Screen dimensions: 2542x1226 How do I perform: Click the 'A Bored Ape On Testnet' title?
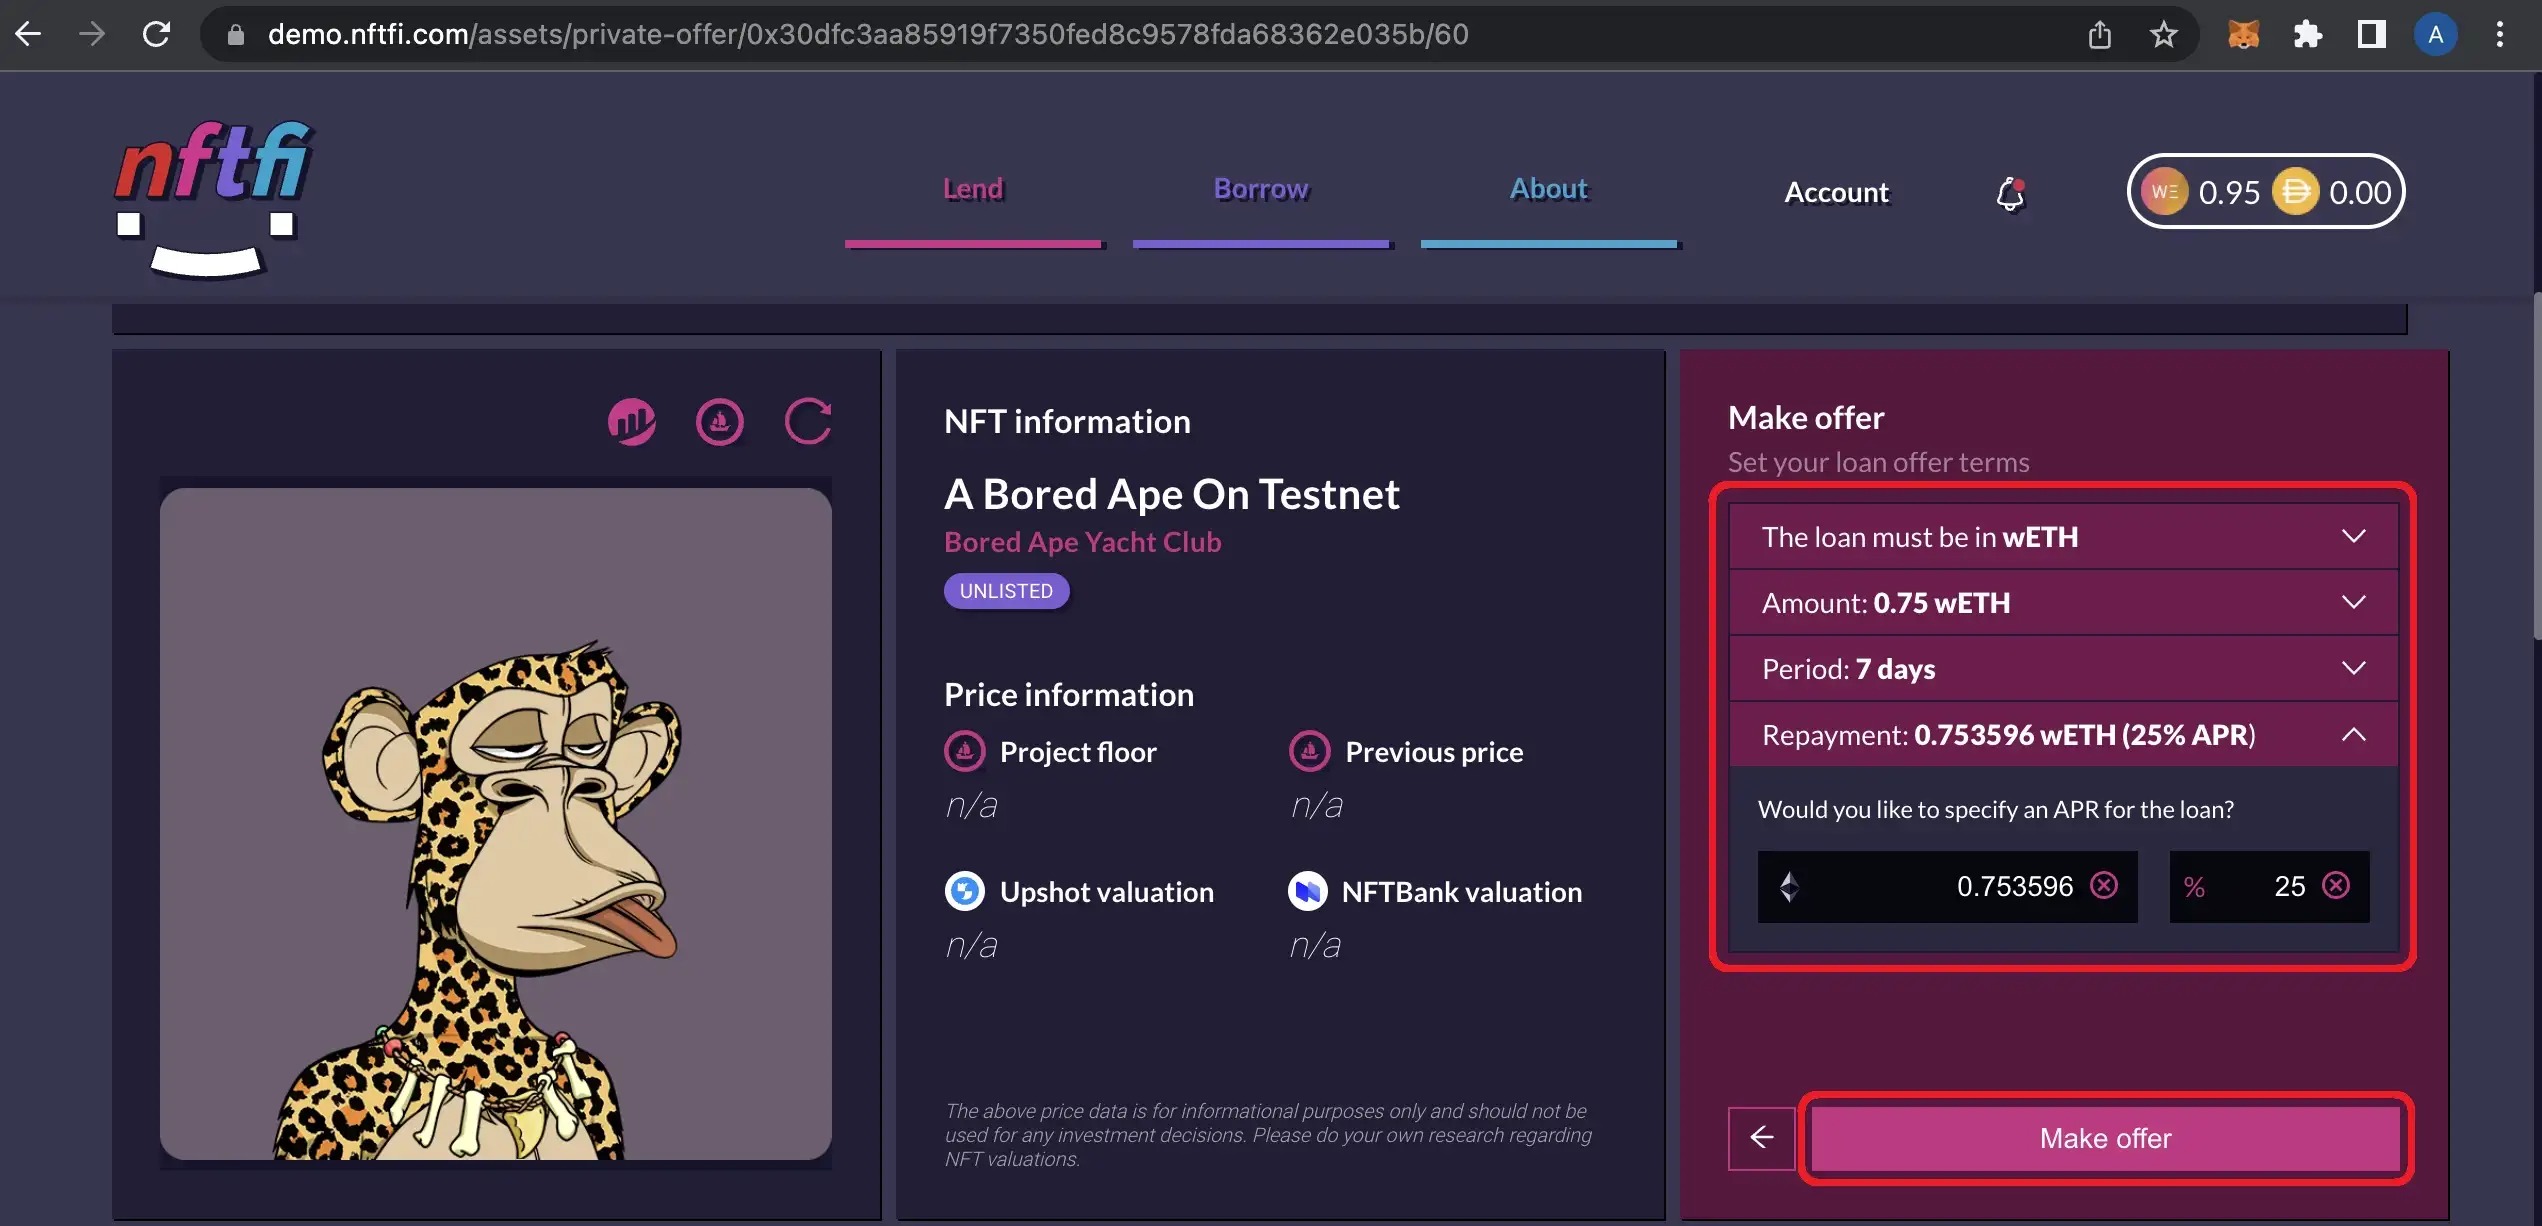1172,494
